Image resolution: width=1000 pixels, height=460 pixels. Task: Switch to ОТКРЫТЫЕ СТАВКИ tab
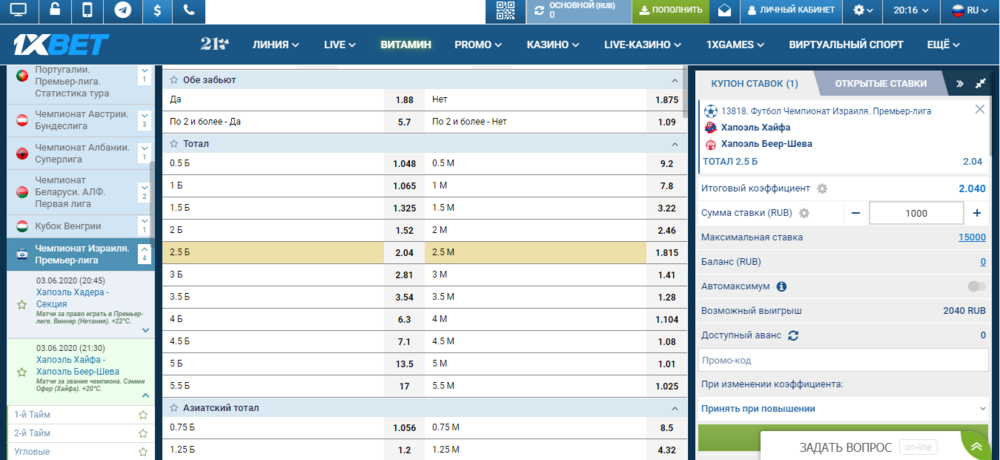click(881, 84)
